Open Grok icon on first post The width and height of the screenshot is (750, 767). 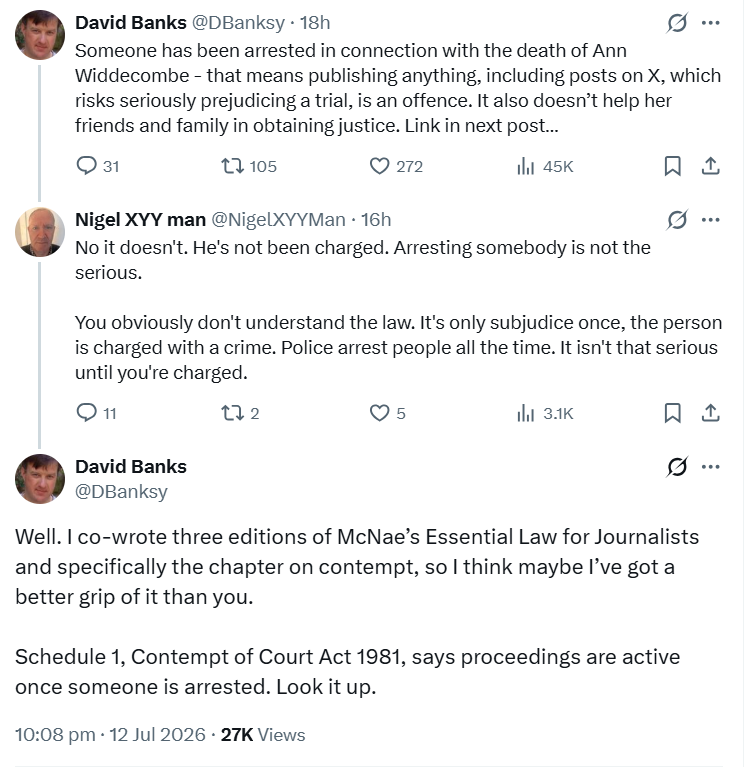(677, 23)
